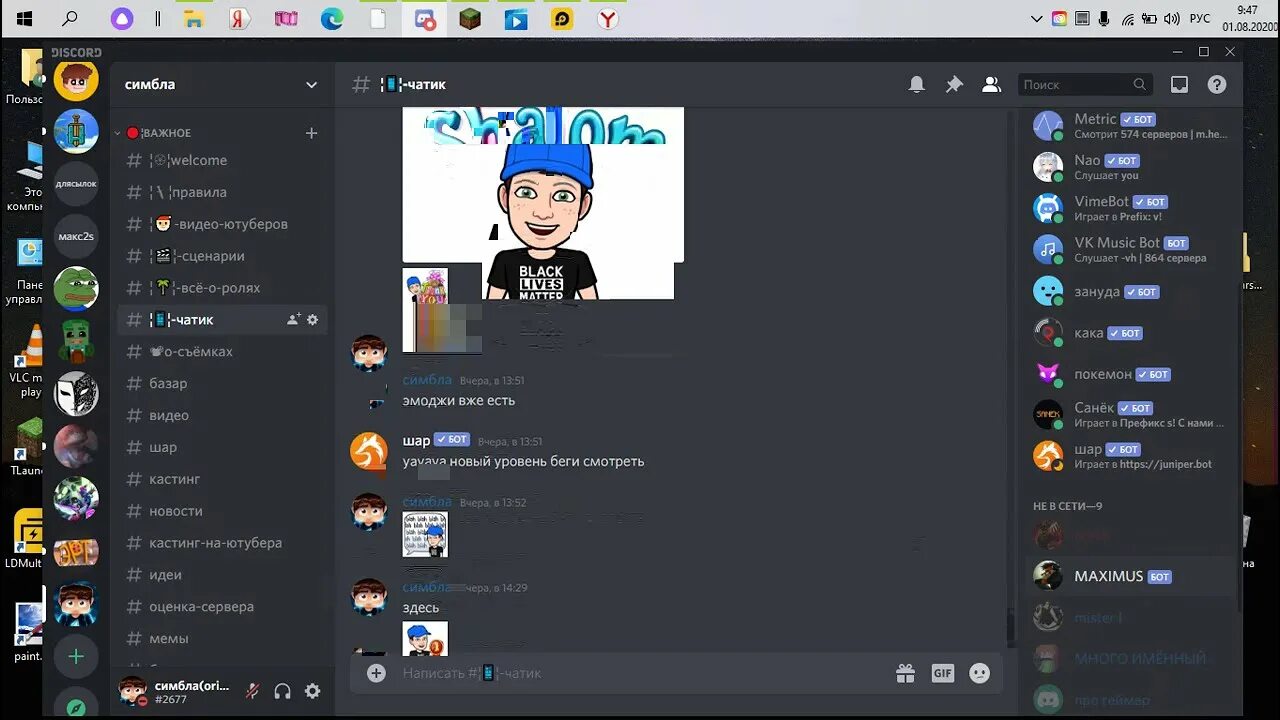This screenshot has height=720, width=1280.
Task: Click the Написать message input field
Action: pyautogui.click(x=640, y=674)
